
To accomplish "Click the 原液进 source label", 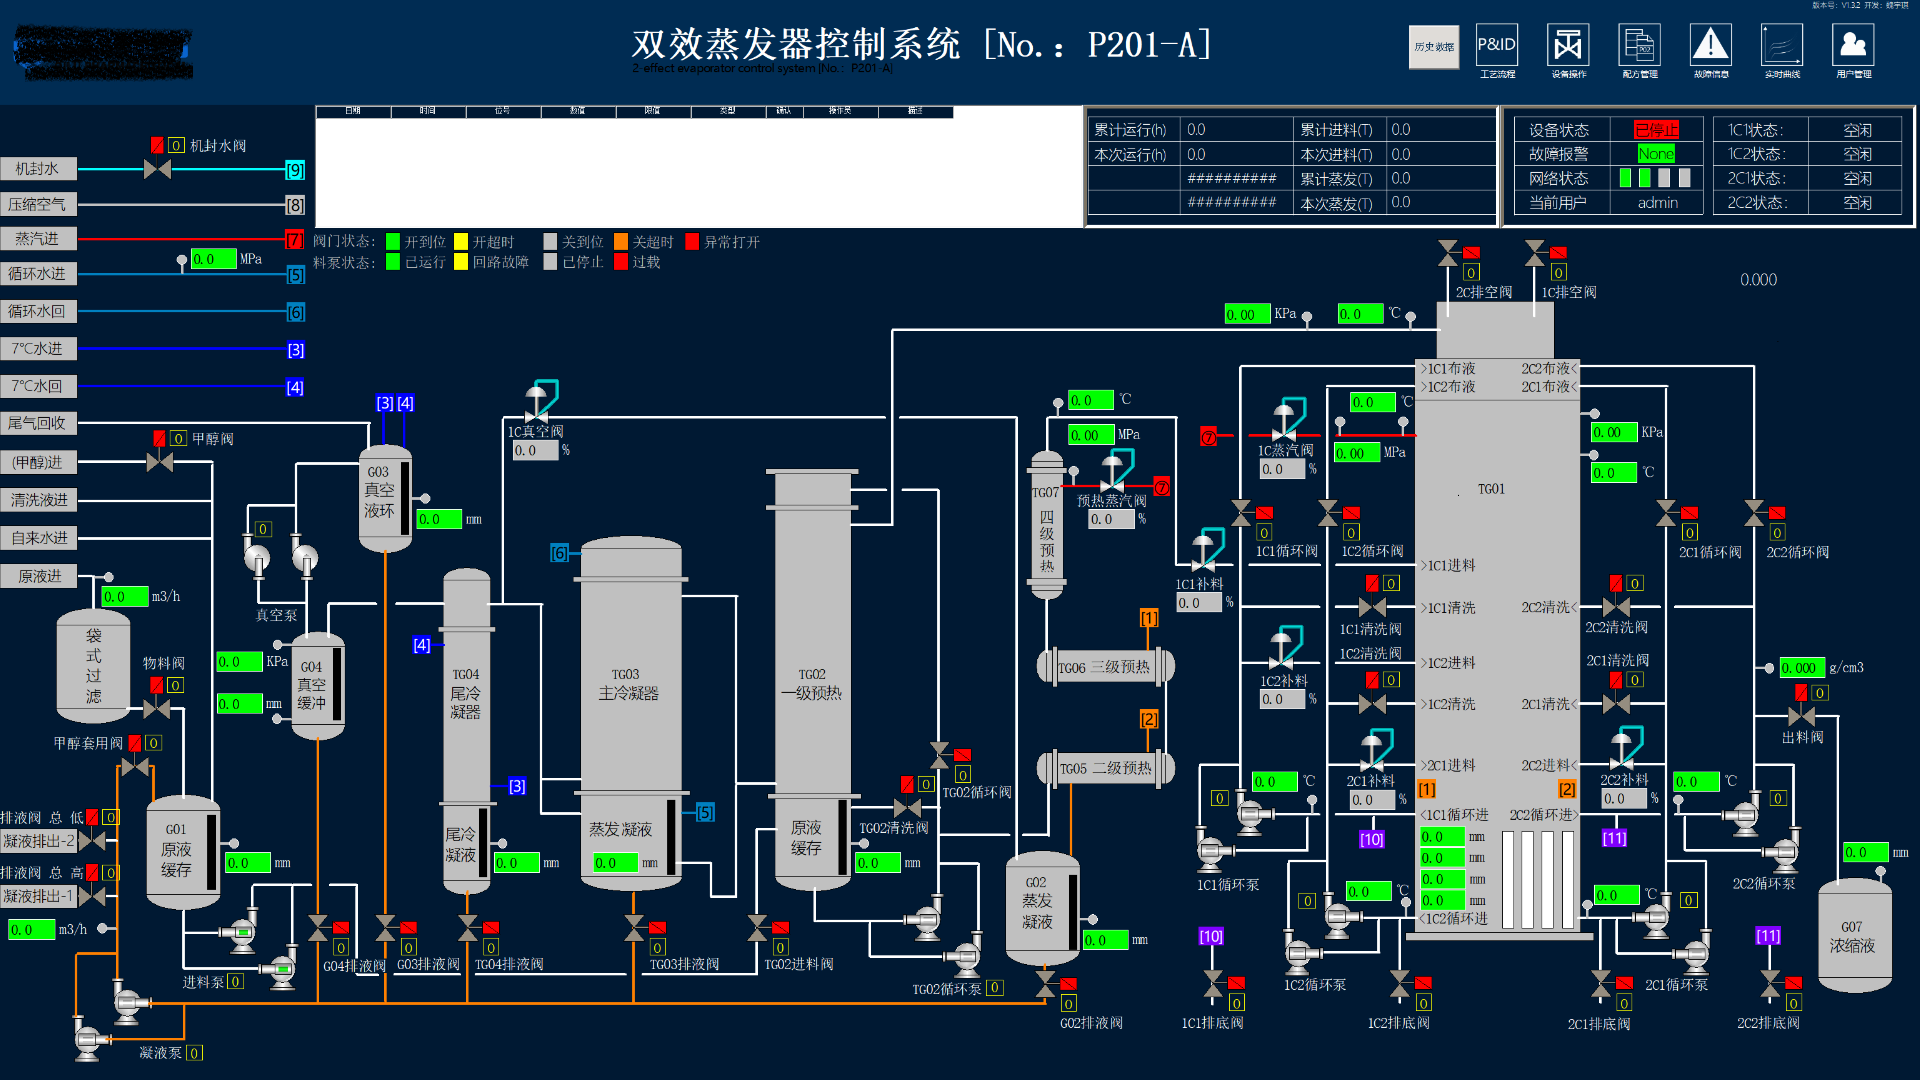I will point(38,576).
